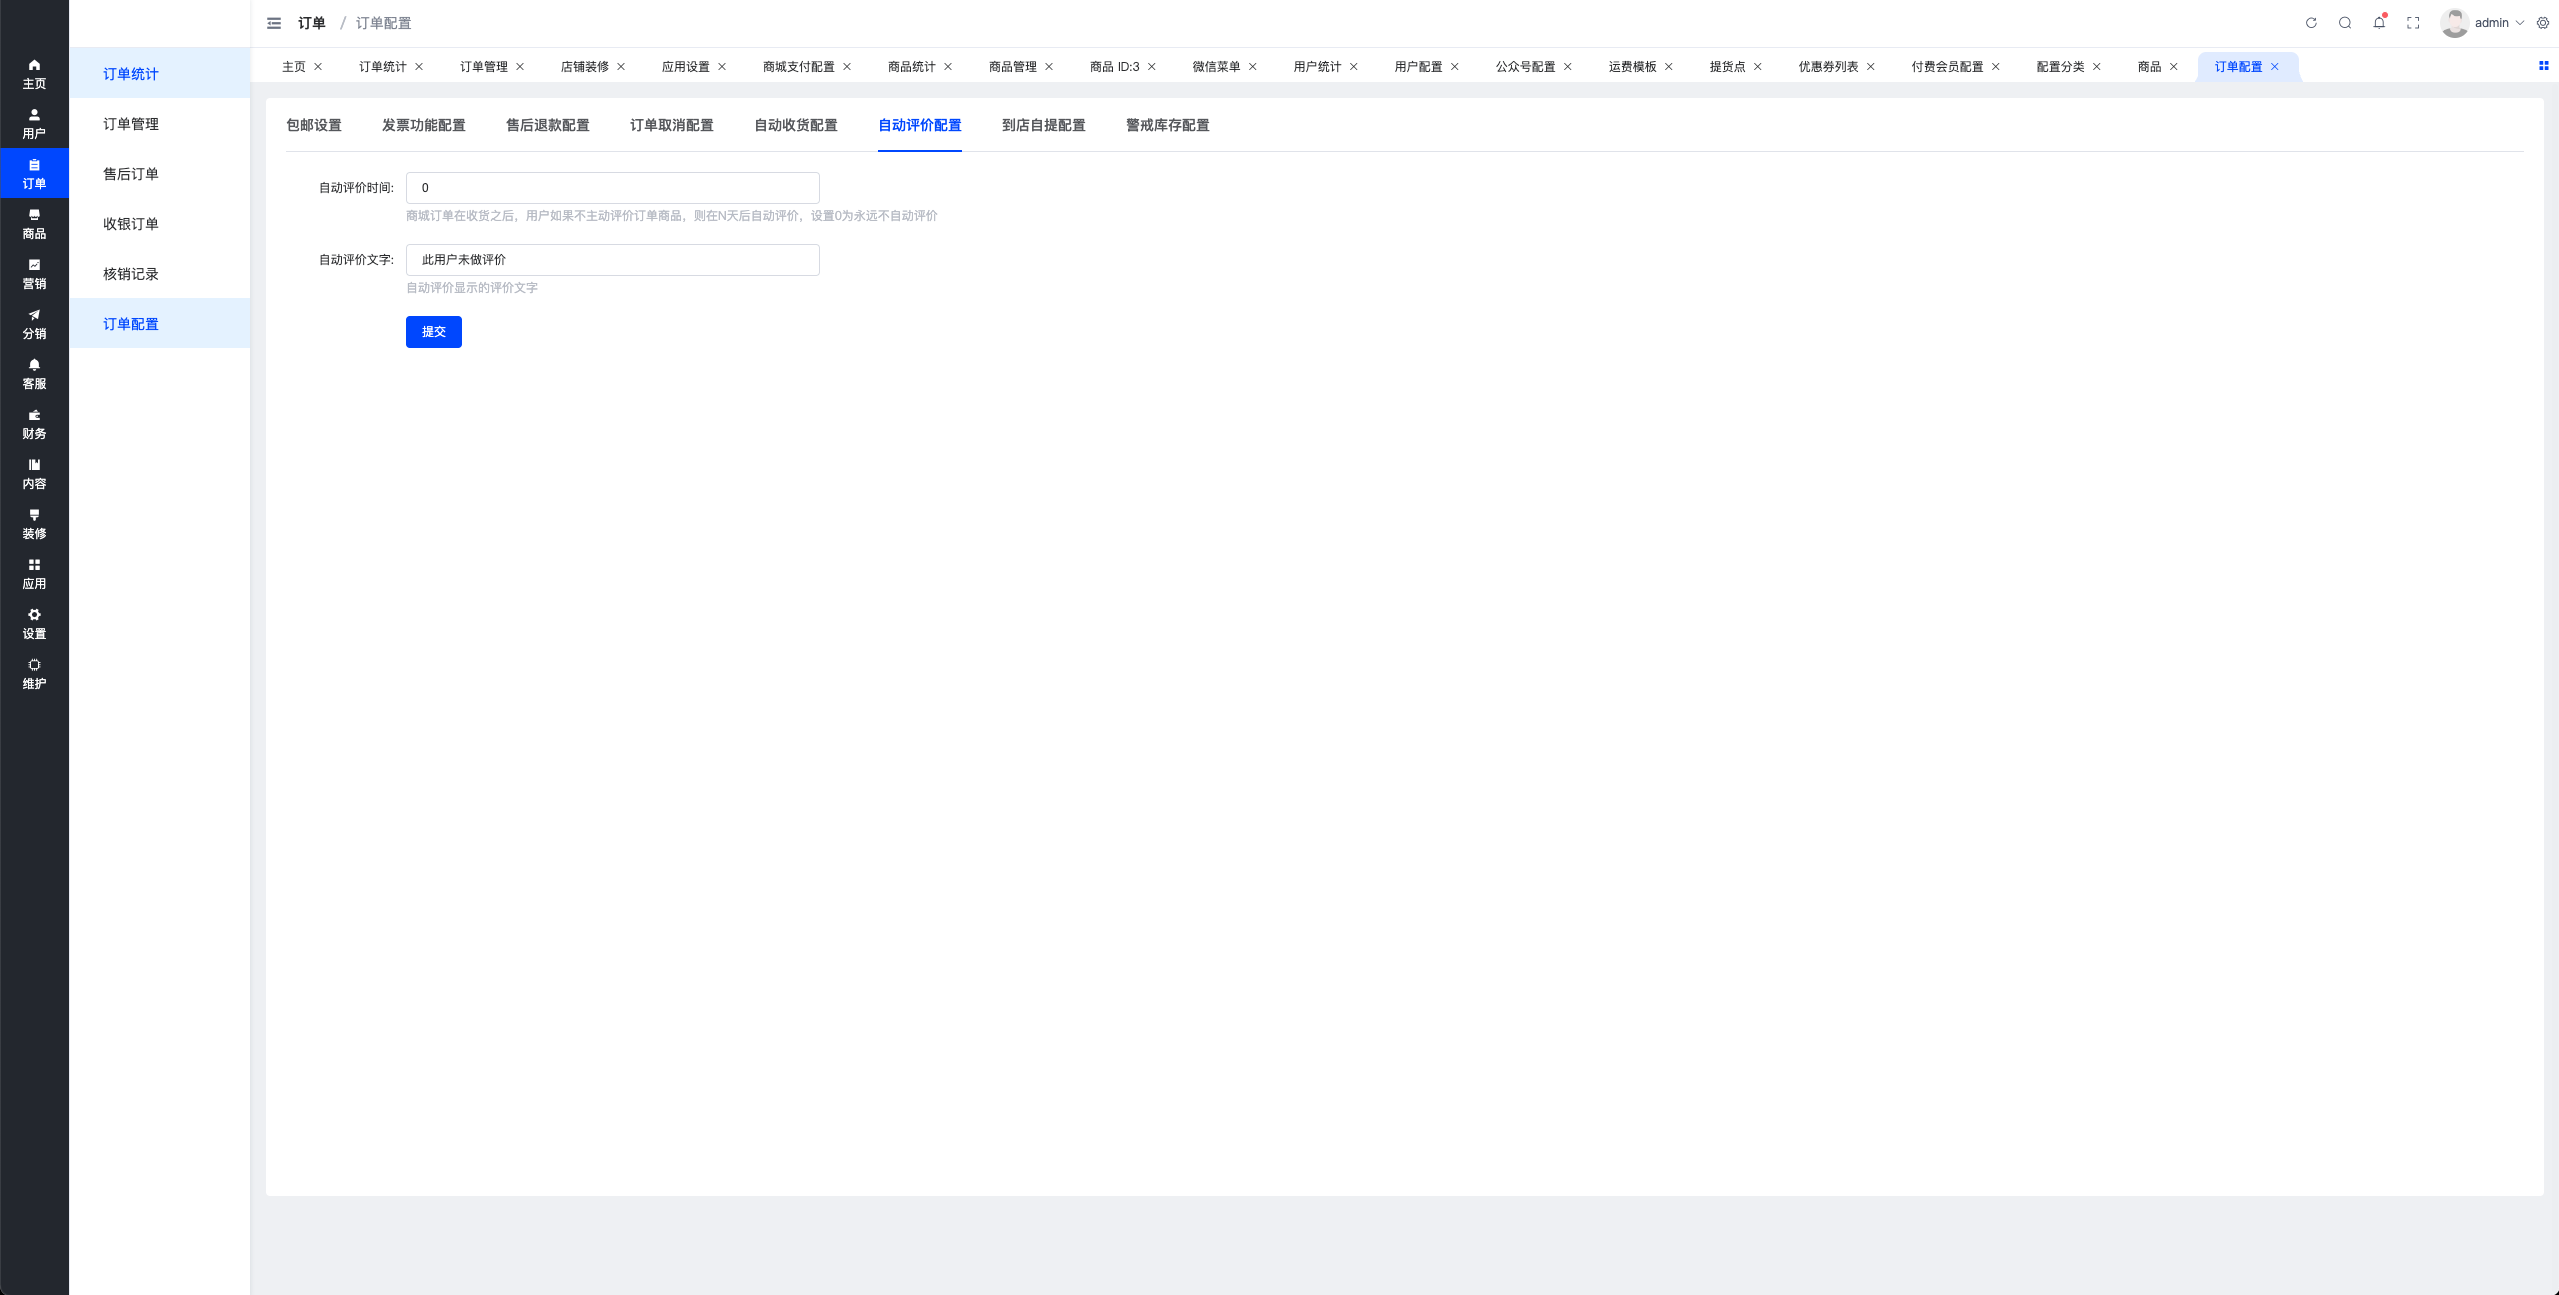This screenshot has height=1295, width=2559.
Task: Collapse the sidebar with hamburger icon
Action: coord(274,23)
